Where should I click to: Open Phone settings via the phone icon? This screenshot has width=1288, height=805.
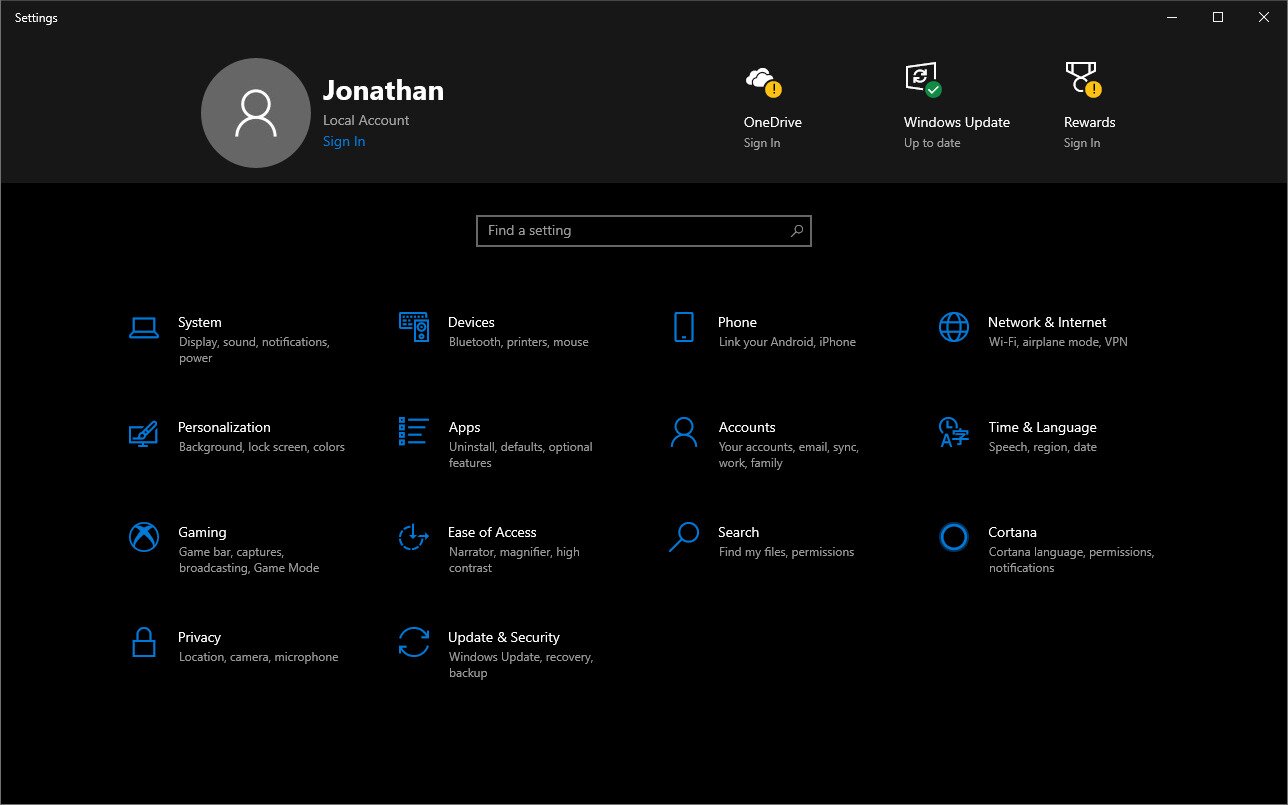pyautogui.click(x=684, y=327)
